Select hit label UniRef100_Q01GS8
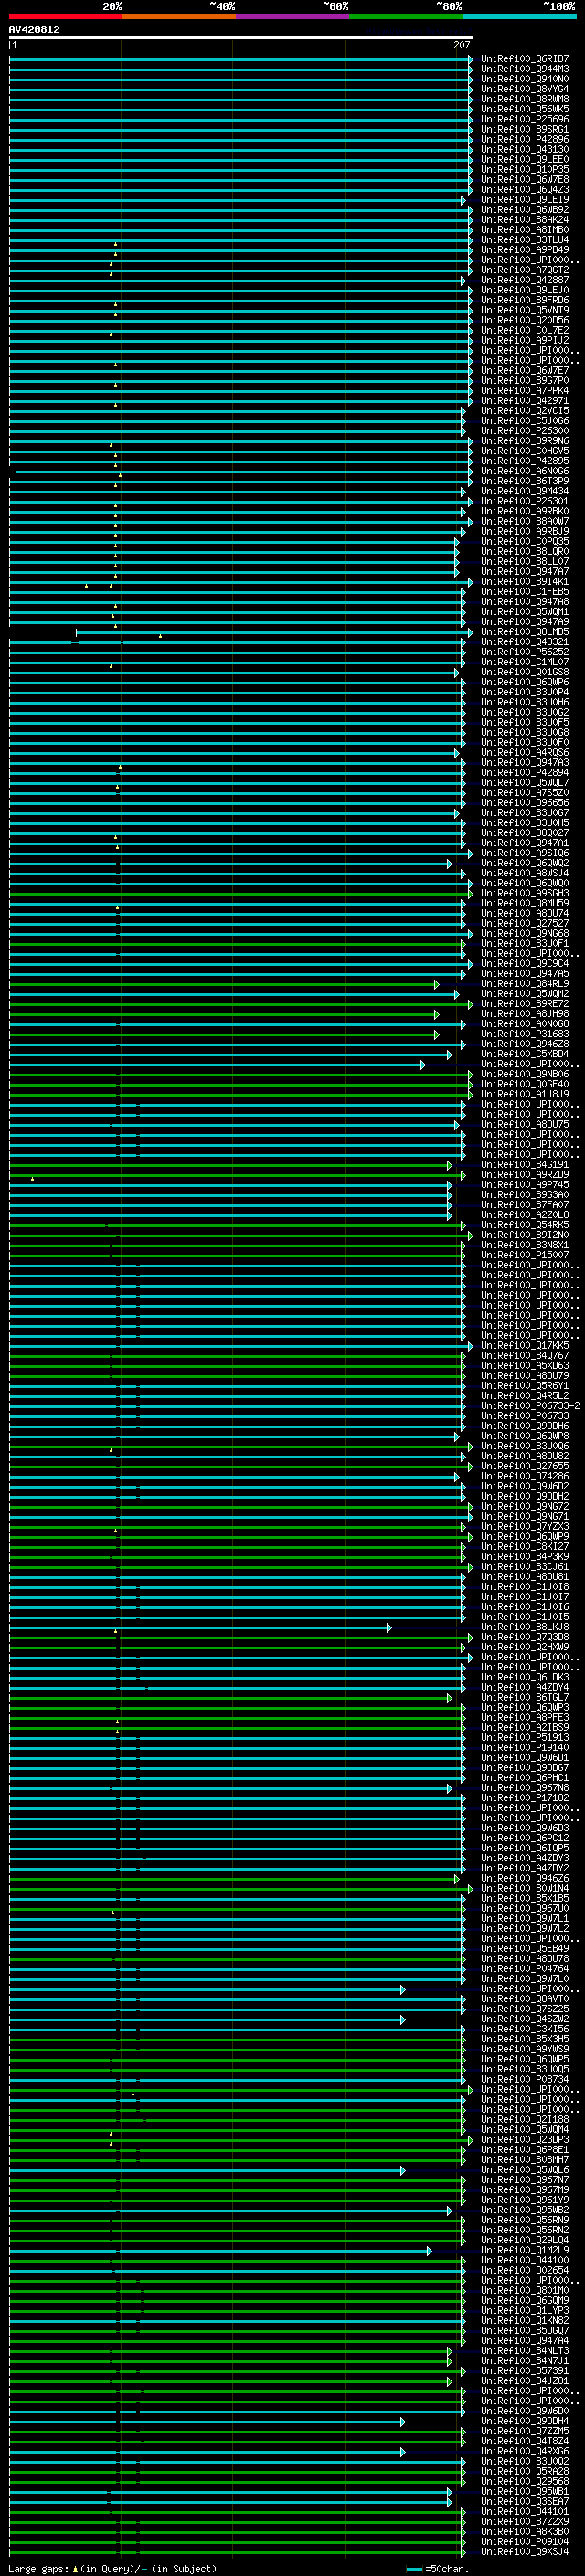 (525, 672)
